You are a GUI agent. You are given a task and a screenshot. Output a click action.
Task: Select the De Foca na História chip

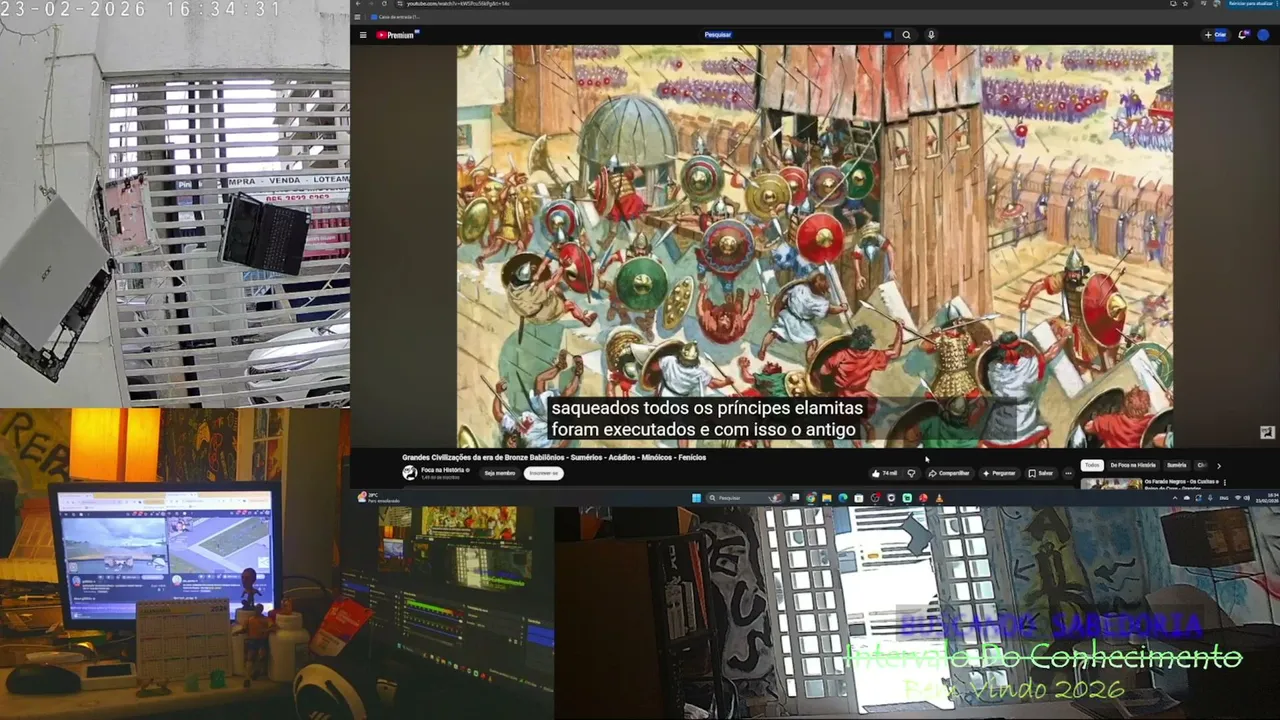[1133, 465]
